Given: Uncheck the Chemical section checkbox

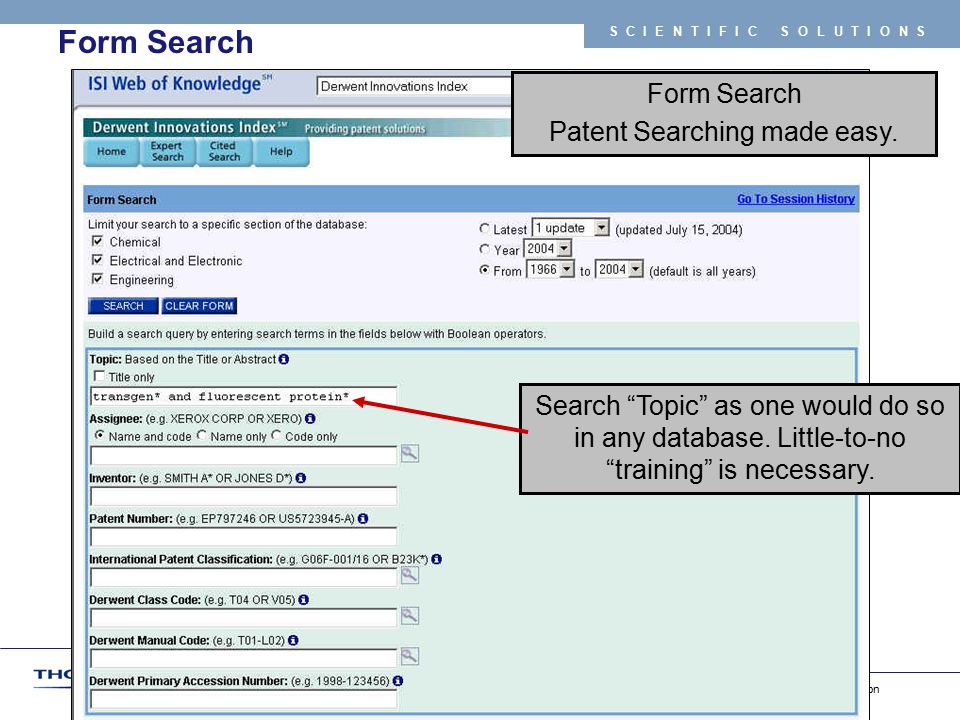Looking at the screenshot, I should coord(97,241).
